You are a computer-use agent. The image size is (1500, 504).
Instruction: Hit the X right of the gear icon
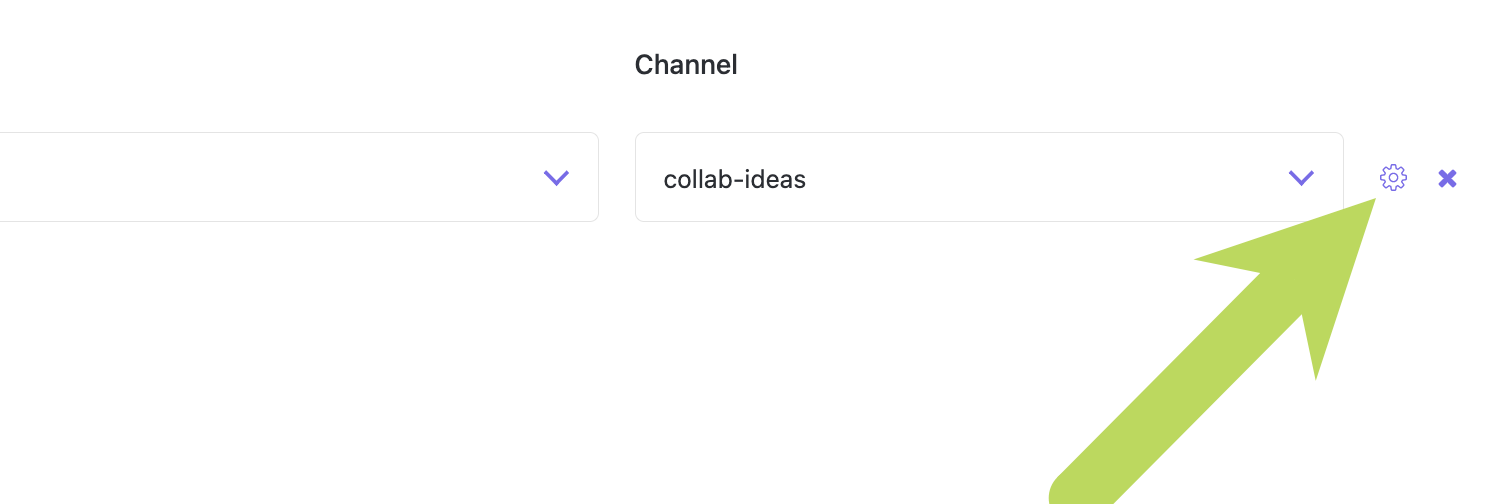click(x=1447, y=178)
